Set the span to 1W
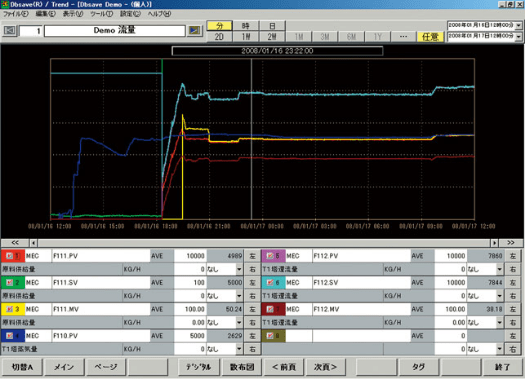 (x=246, y=36)
